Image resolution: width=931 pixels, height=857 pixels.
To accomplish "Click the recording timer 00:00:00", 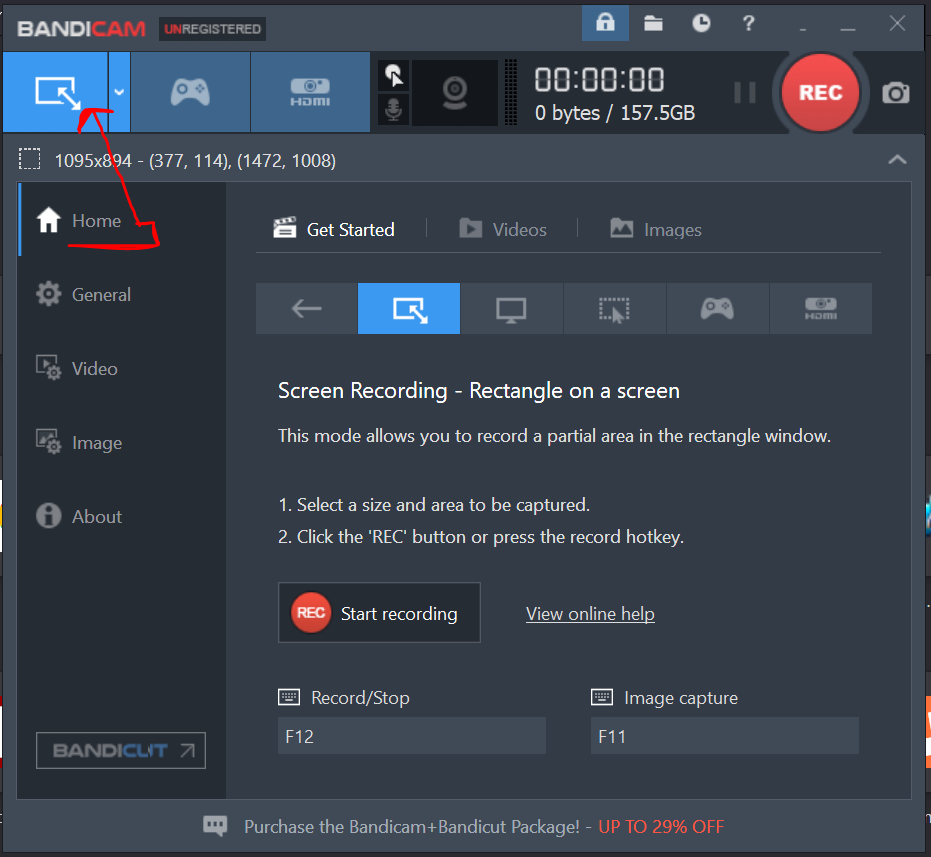I will point(599,80).
